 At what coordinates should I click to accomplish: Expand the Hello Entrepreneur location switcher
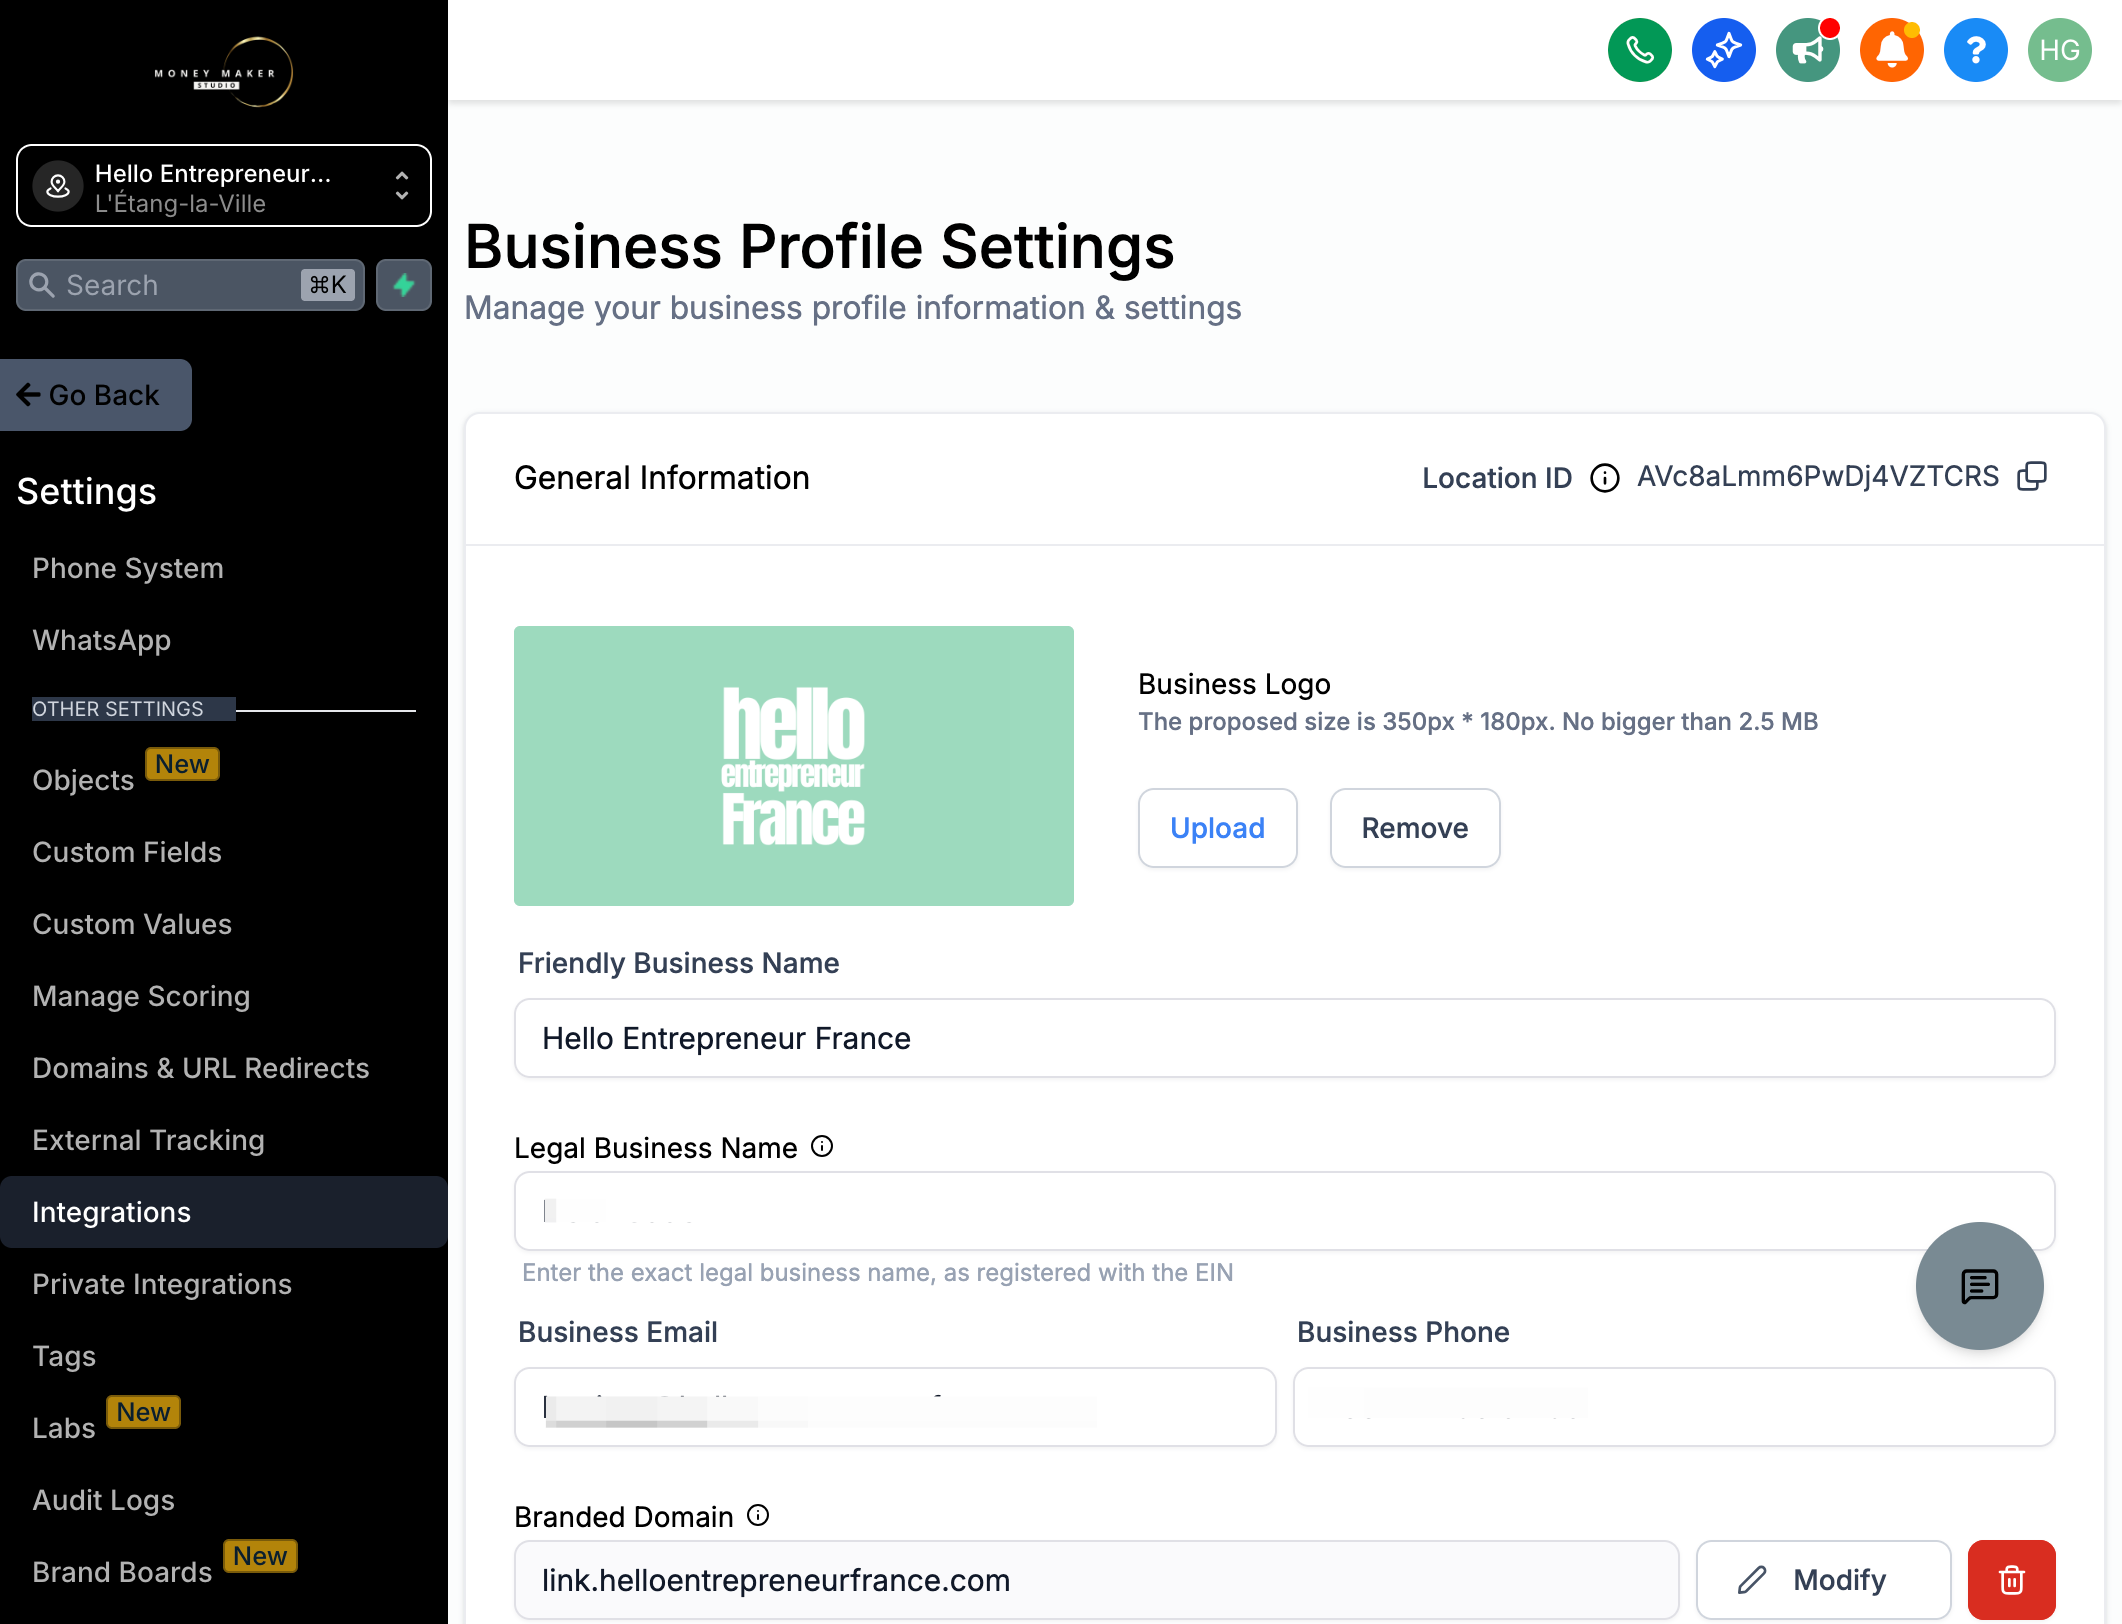(x=224, y=186)
